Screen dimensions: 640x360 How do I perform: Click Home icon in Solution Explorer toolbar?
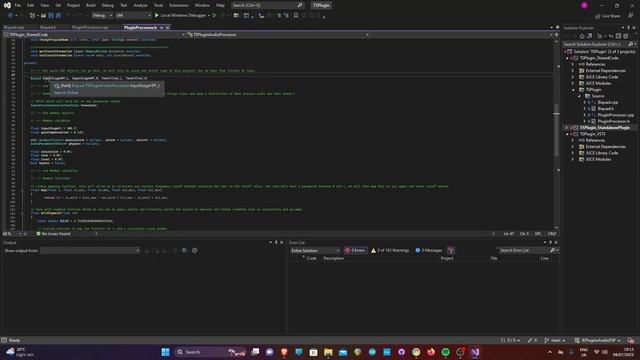click(x=582, y=36)
